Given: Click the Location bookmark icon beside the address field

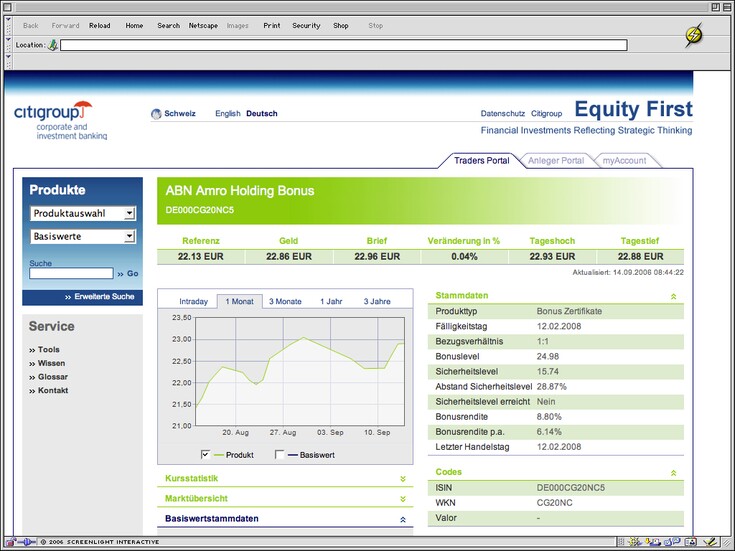Looking at the screenshot, I should pyautogui.click(x=53, y=45).
